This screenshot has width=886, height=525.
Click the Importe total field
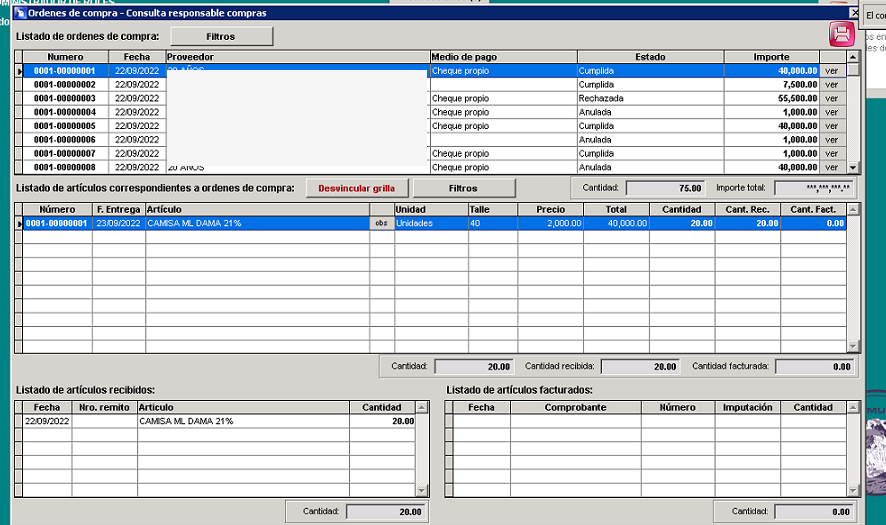814,188
